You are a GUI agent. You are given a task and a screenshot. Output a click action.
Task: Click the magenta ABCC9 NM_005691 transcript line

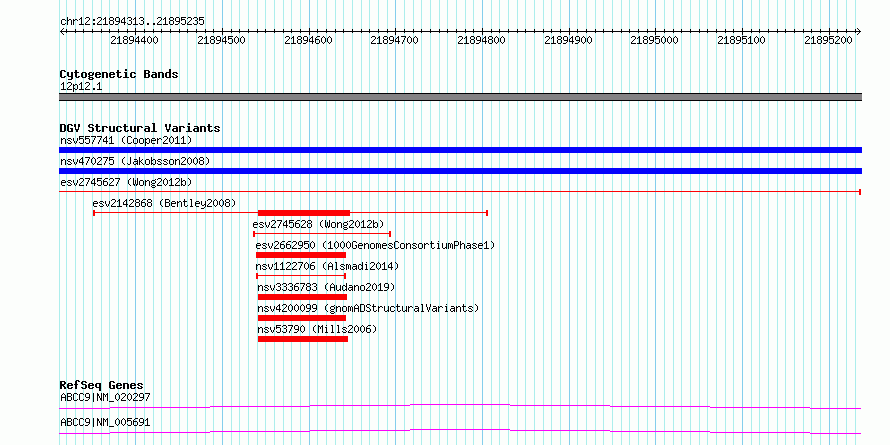tap(460, 432)
